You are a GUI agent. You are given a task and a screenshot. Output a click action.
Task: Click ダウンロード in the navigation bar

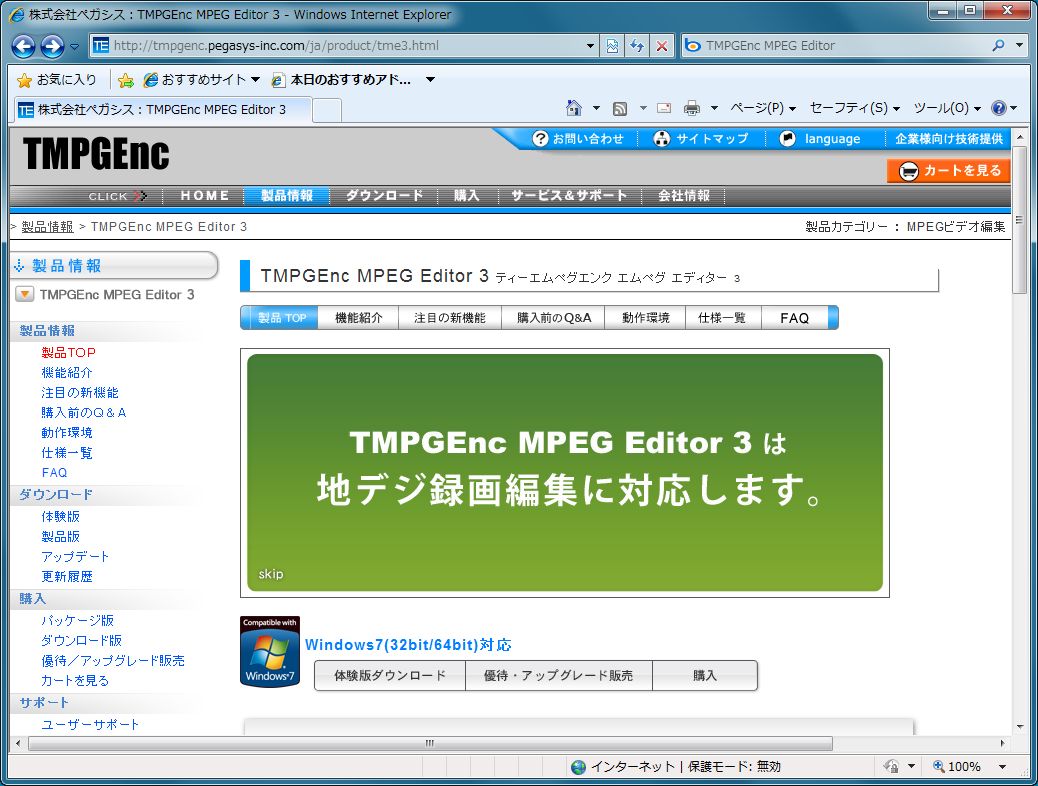pos(384,196)
